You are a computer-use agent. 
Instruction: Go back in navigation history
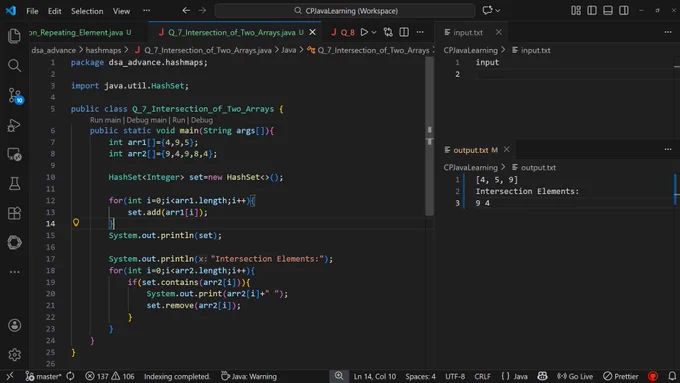[x=186, y=10]
